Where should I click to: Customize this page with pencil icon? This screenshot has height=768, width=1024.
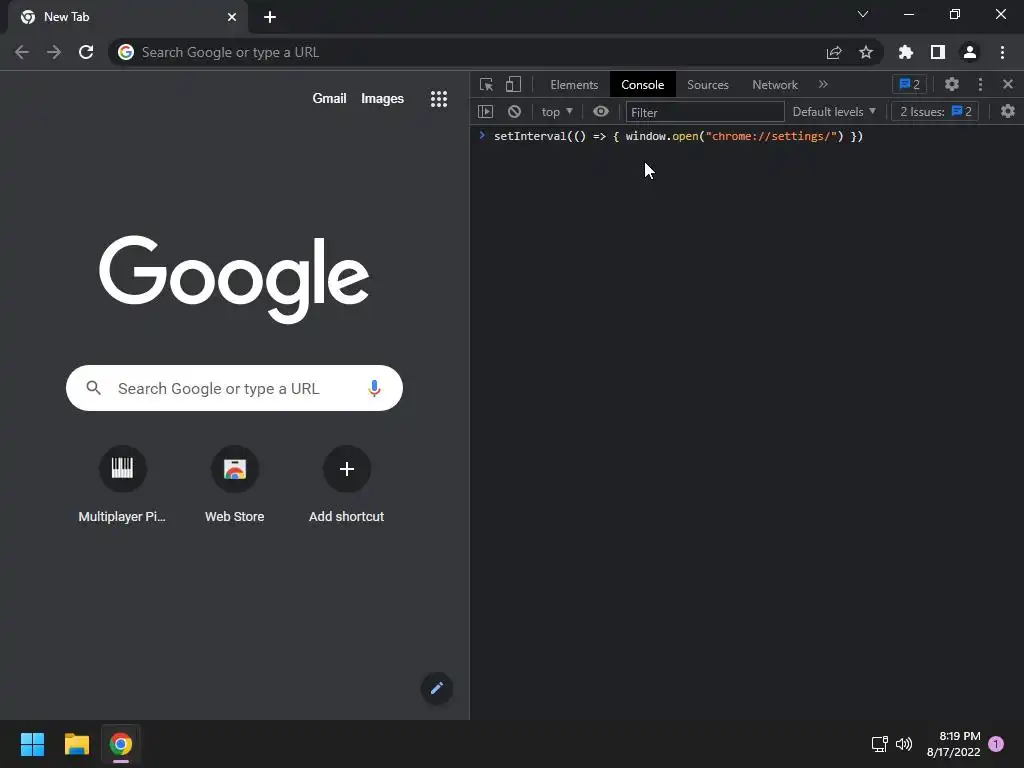click(x=437, y=688)
